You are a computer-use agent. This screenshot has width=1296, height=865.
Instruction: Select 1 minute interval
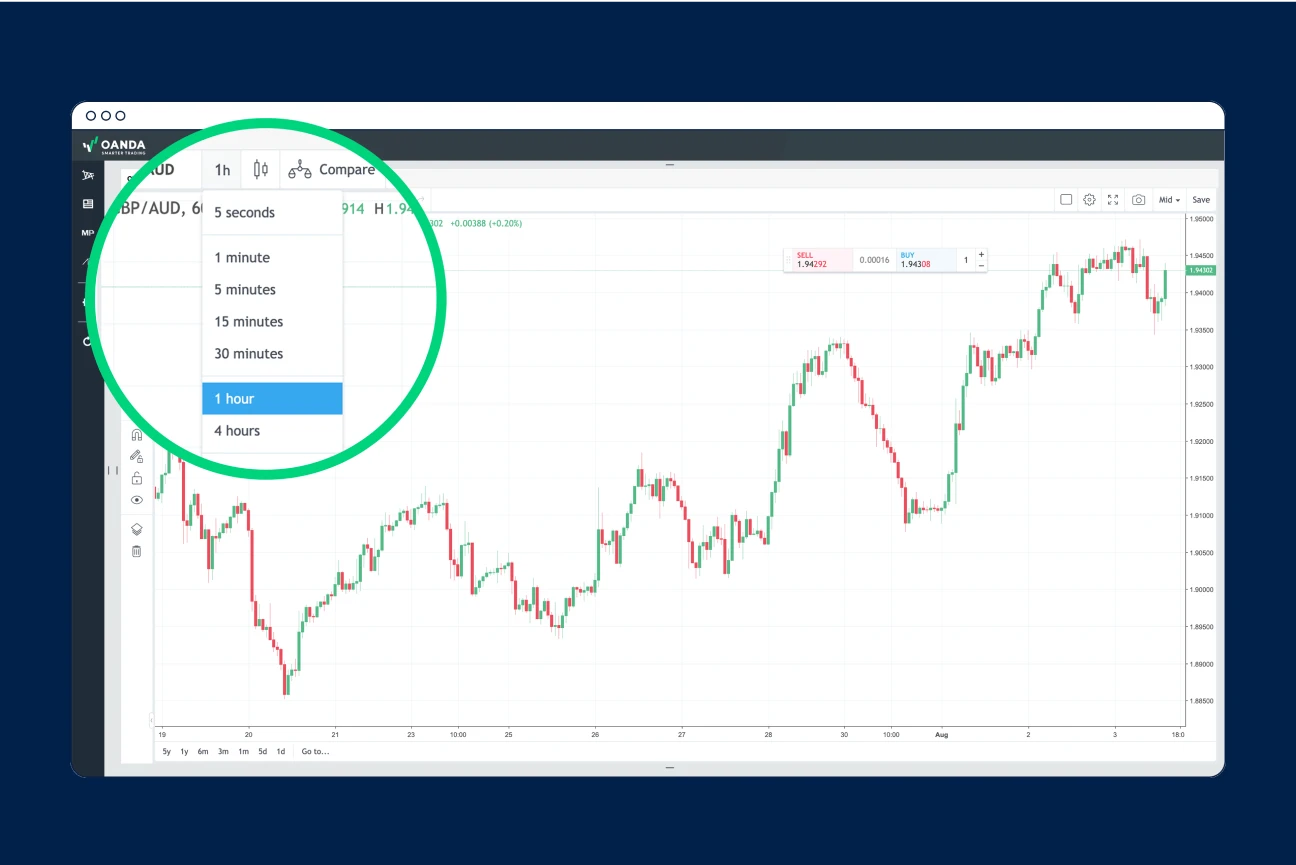click(272, 258)
